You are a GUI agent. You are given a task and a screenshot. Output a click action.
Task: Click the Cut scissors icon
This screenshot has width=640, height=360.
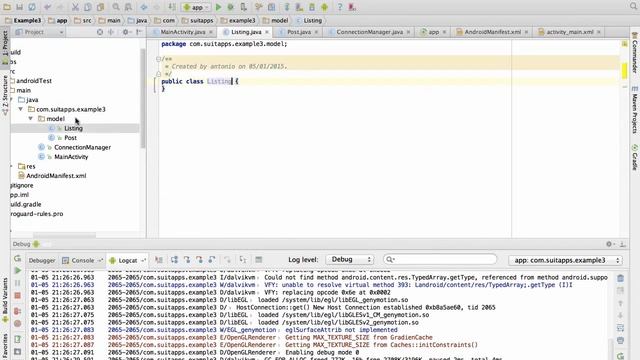pyautogui.click(x=75, y=7)
